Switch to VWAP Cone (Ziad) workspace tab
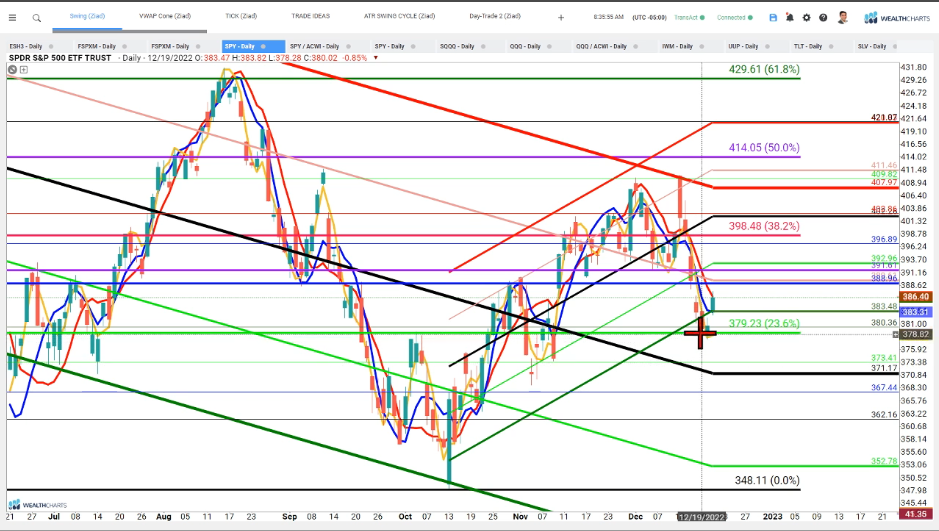The image size is (939, 531). tap(165, 16)
